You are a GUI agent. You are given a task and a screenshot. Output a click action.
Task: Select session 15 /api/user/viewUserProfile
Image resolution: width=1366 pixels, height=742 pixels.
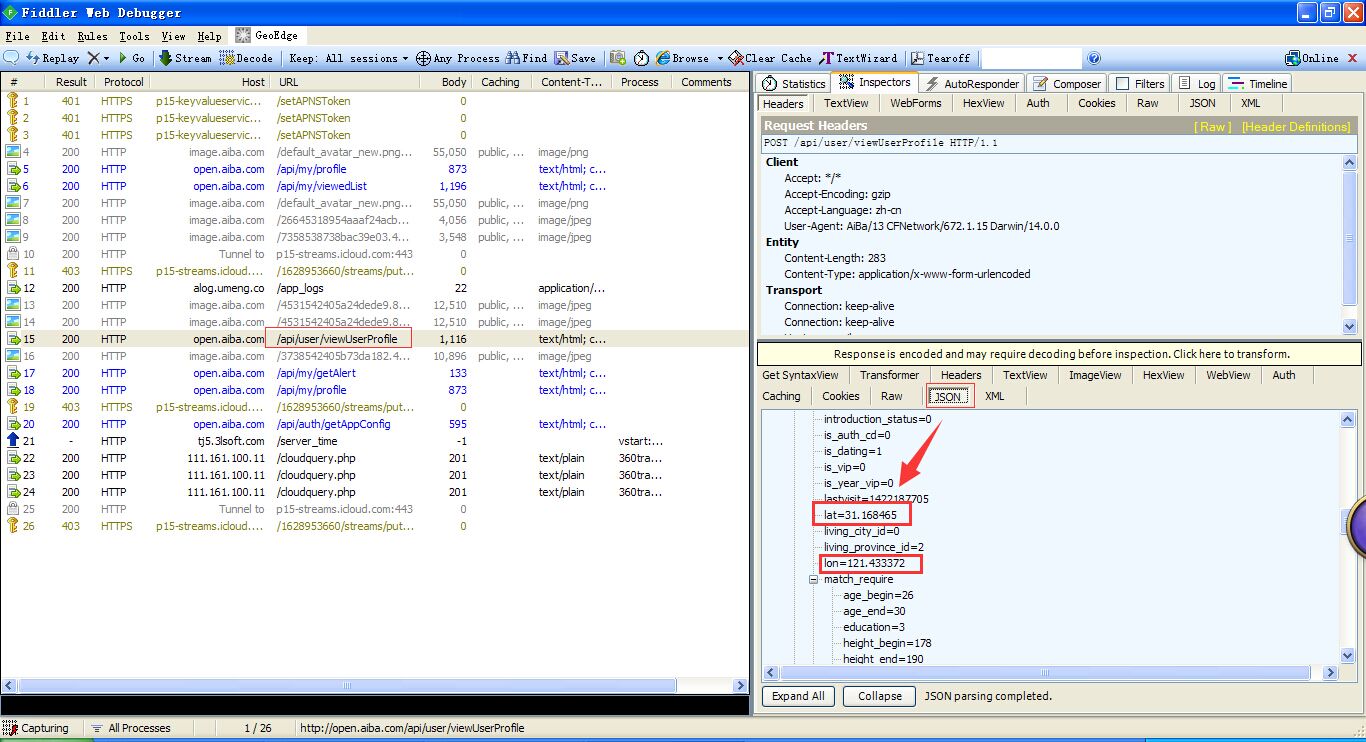[x=374, y=339]
